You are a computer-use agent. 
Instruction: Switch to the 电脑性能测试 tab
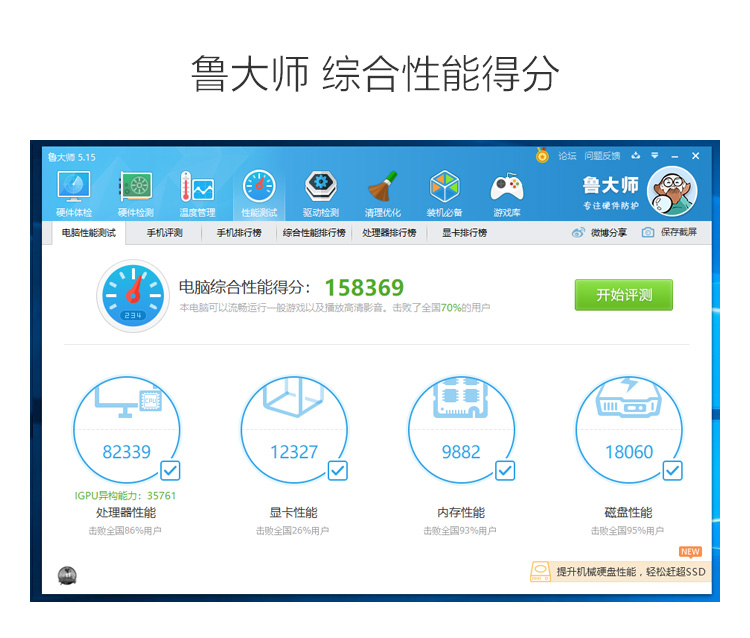[x=89, y=233]
